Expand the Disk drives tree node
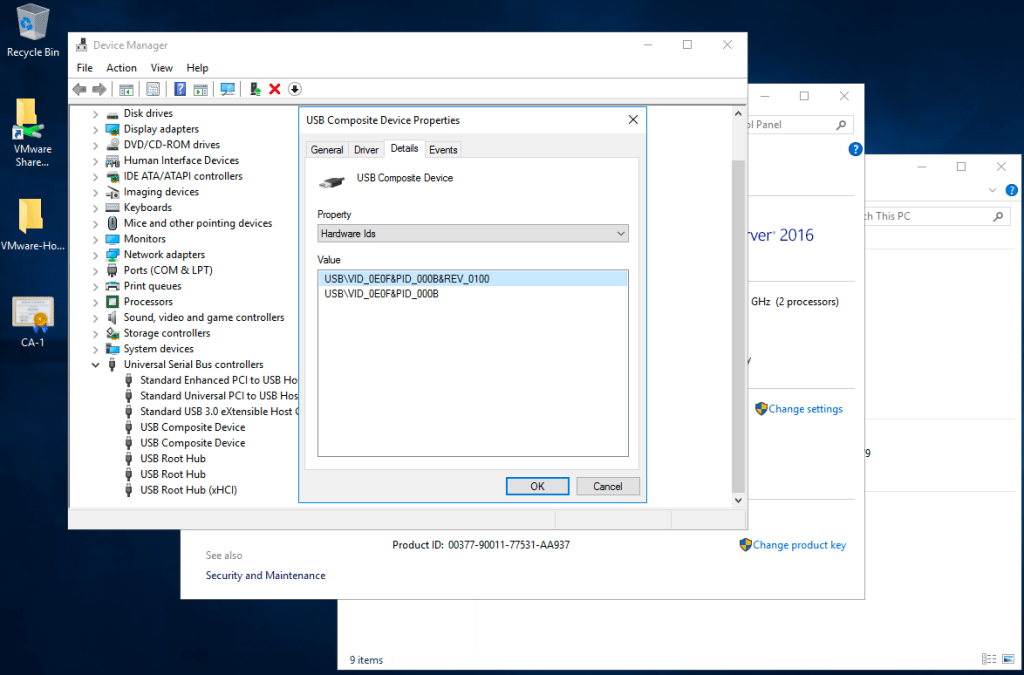The width and height of the screenshot is (1024, 675). [96, 114]
